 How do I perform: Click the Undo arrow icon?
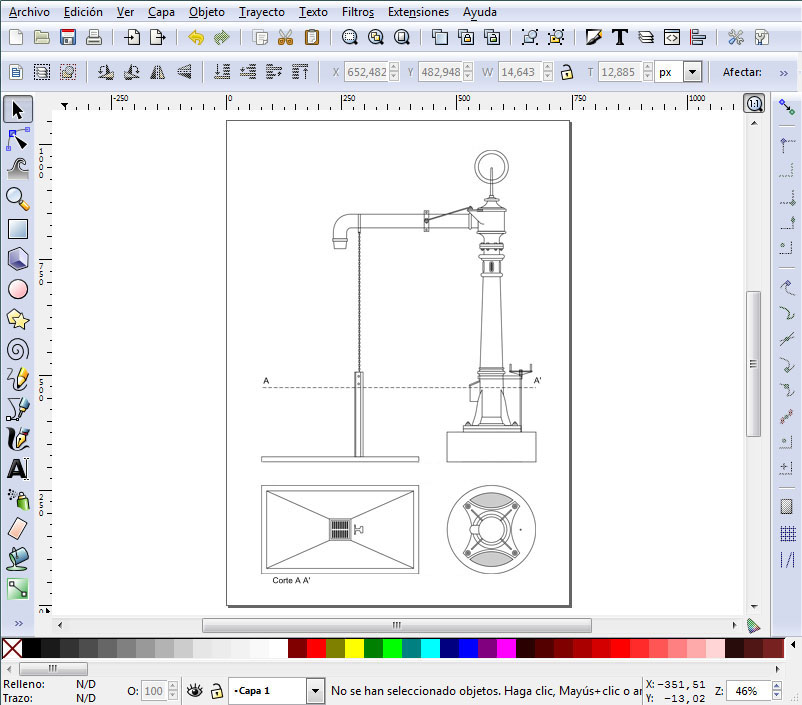tap(195, 38)
